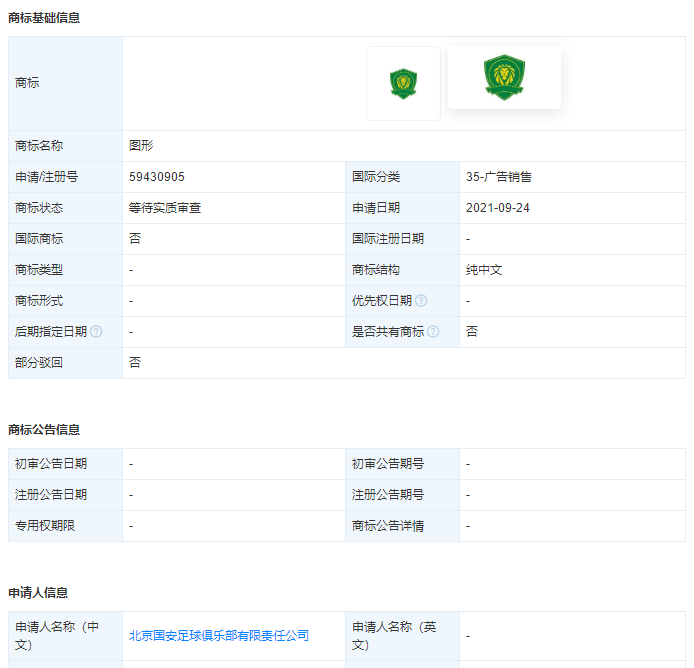Click the 专用权期限 label cell
Image resolution: width=694 pixels, height=668 pixels.
click(x=66, y=526)
